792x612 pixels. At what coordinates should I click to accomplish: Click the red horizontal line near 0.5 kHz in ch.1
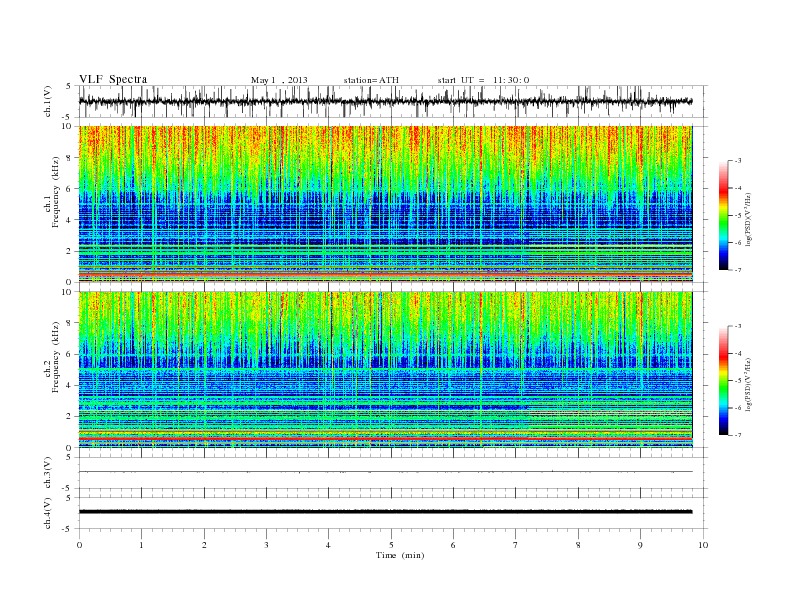click(385, 275)
